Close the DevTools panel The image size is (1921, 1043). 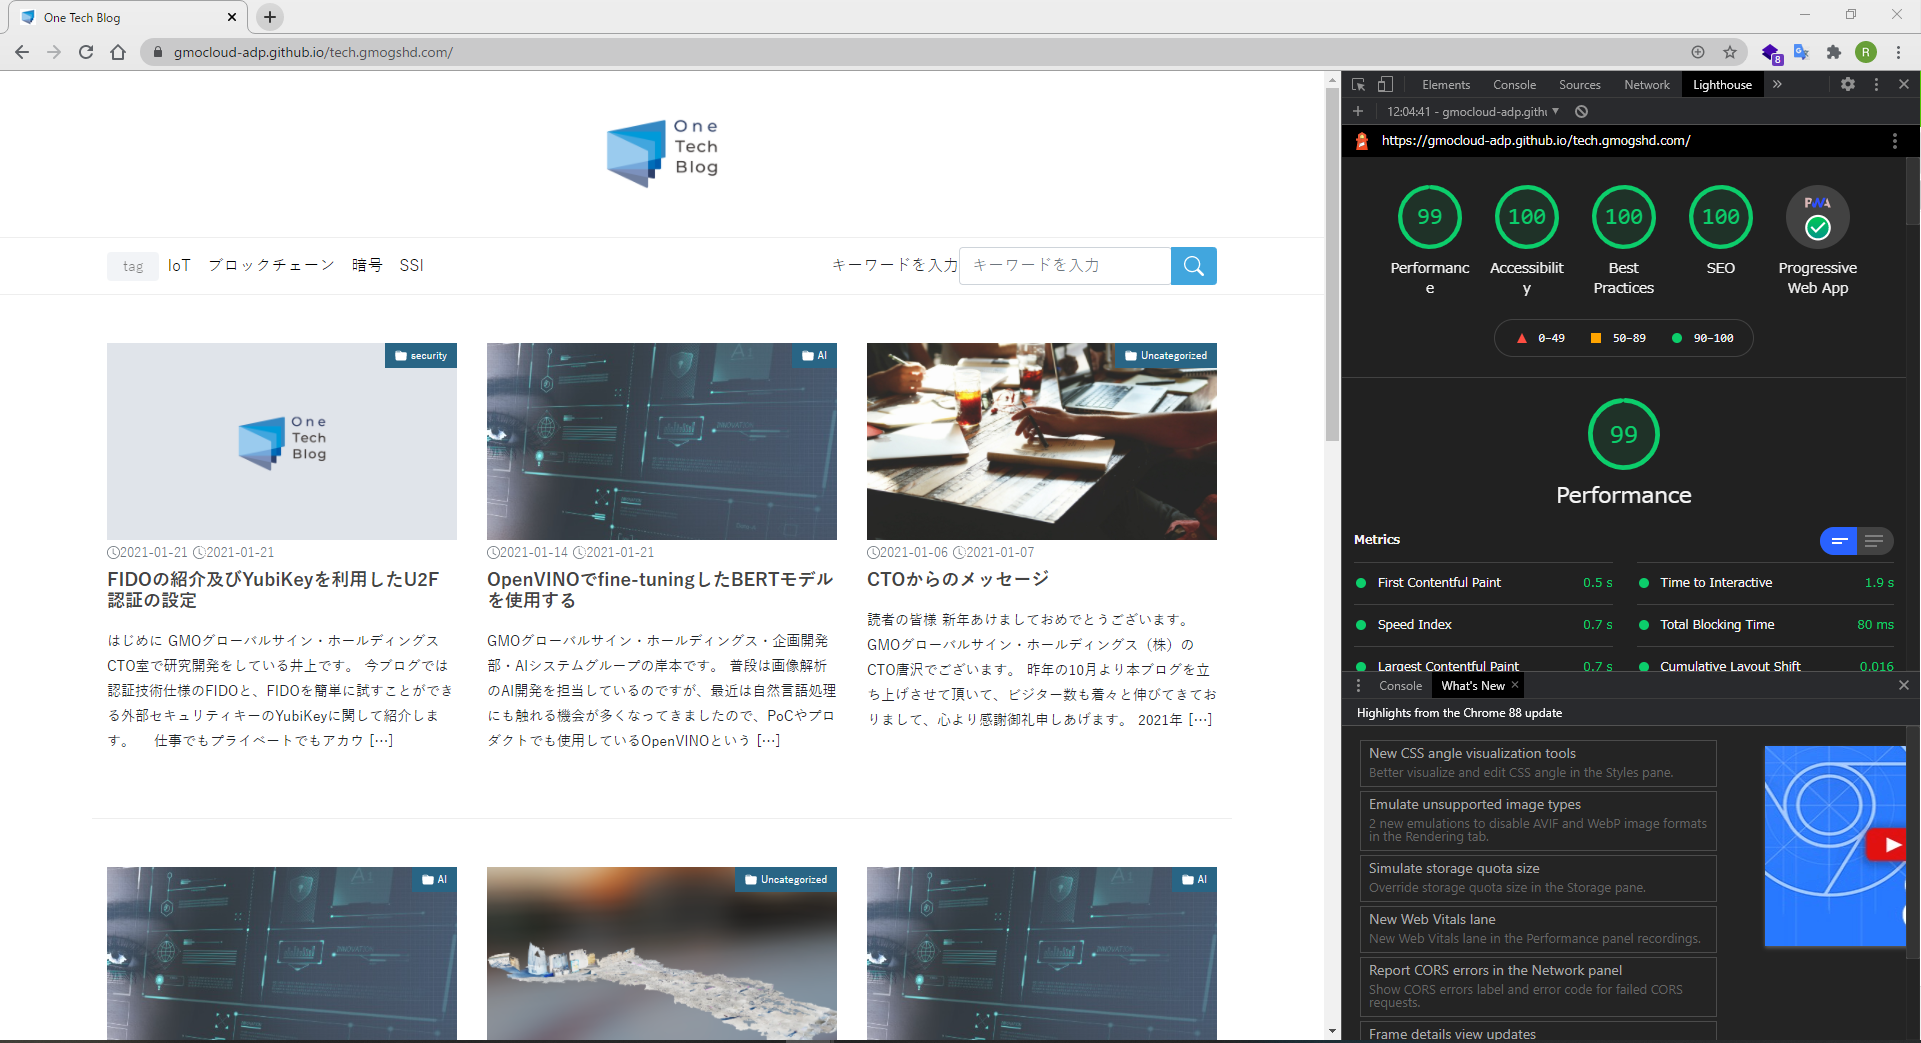pos(1904,85)
